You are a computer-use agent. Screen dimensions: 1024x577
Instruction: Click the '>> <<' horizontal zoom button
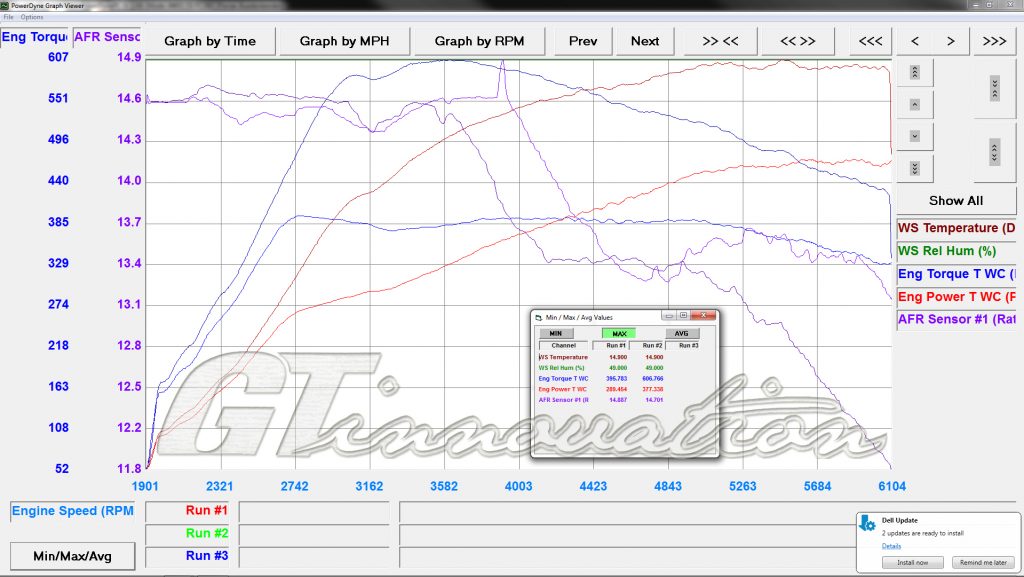[720, 41]
